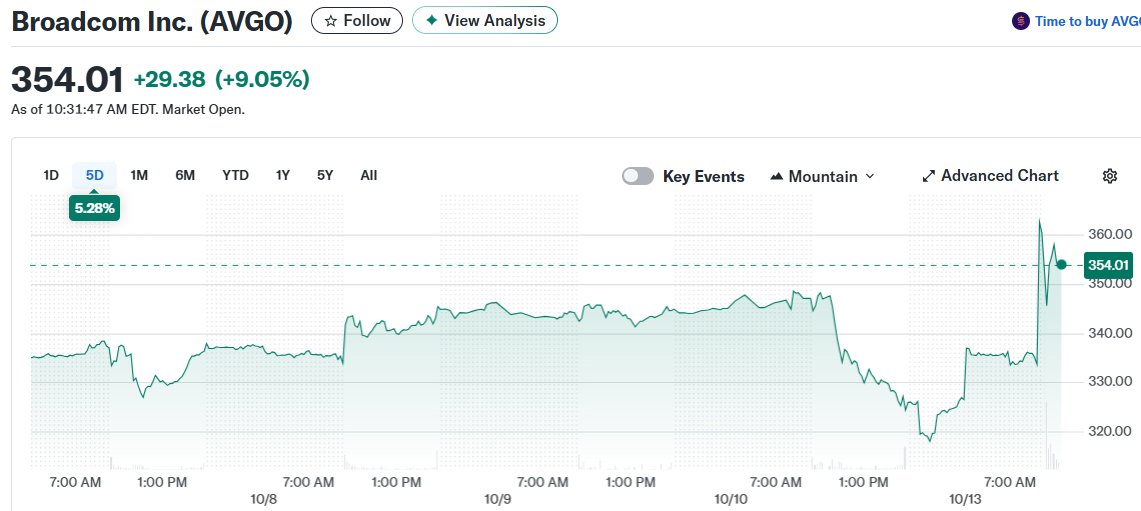The height and width of the screenshot is (511, 1141).
Task: Click the purple Time to buy icon
Action: pos(1020,21)
